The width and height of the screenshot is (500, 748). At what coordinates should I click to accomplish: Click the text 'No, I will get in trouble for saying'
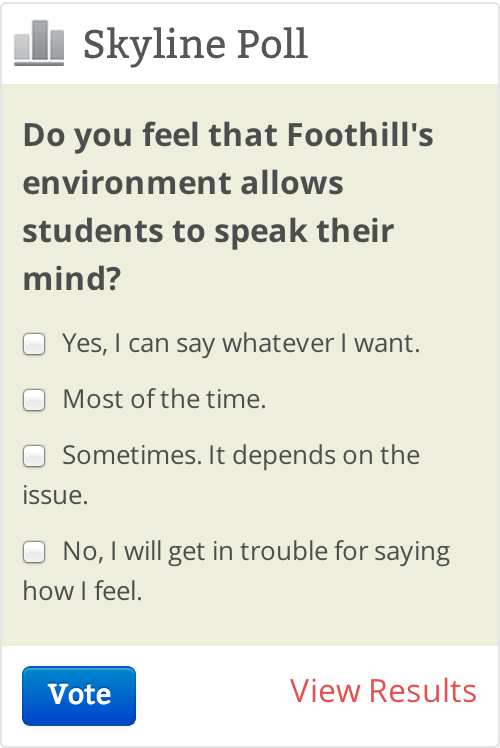[257, 552]
